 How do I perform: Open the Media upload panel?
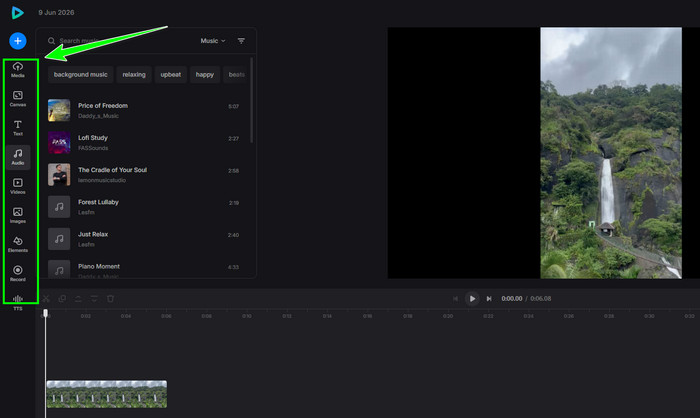(x=18, y=70)
